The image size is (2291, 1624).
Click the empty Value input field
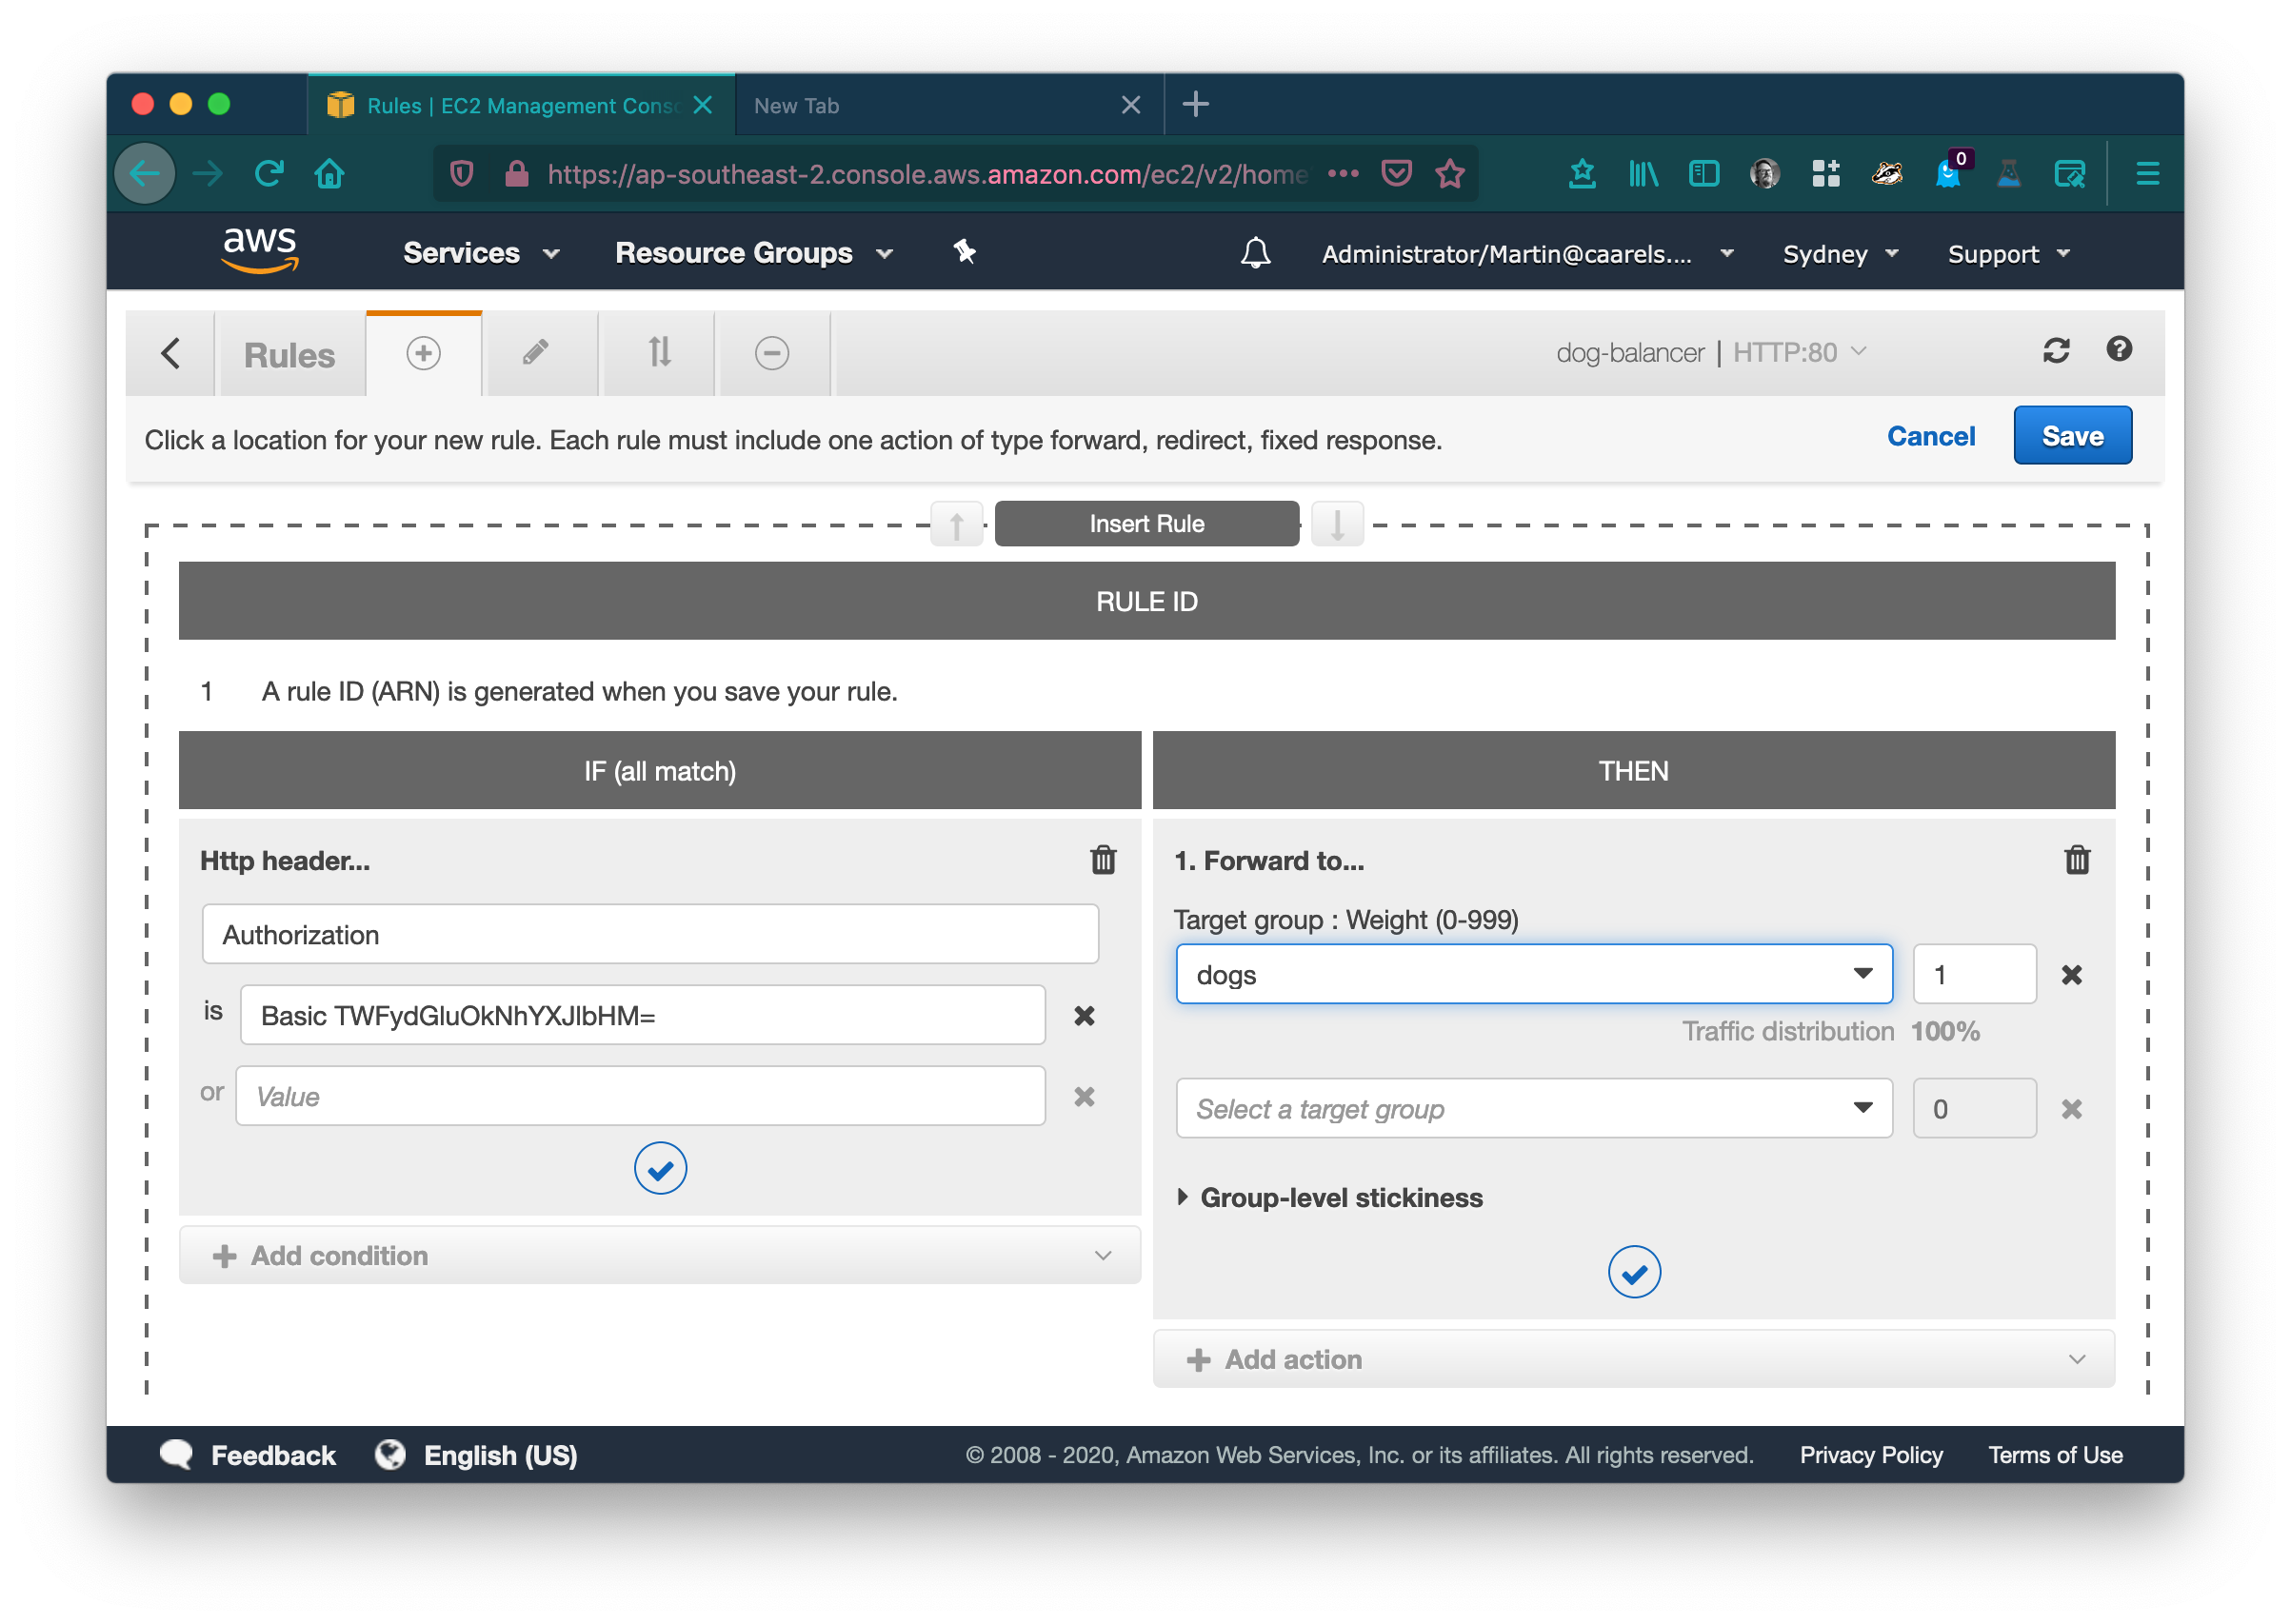(640, 1097)
